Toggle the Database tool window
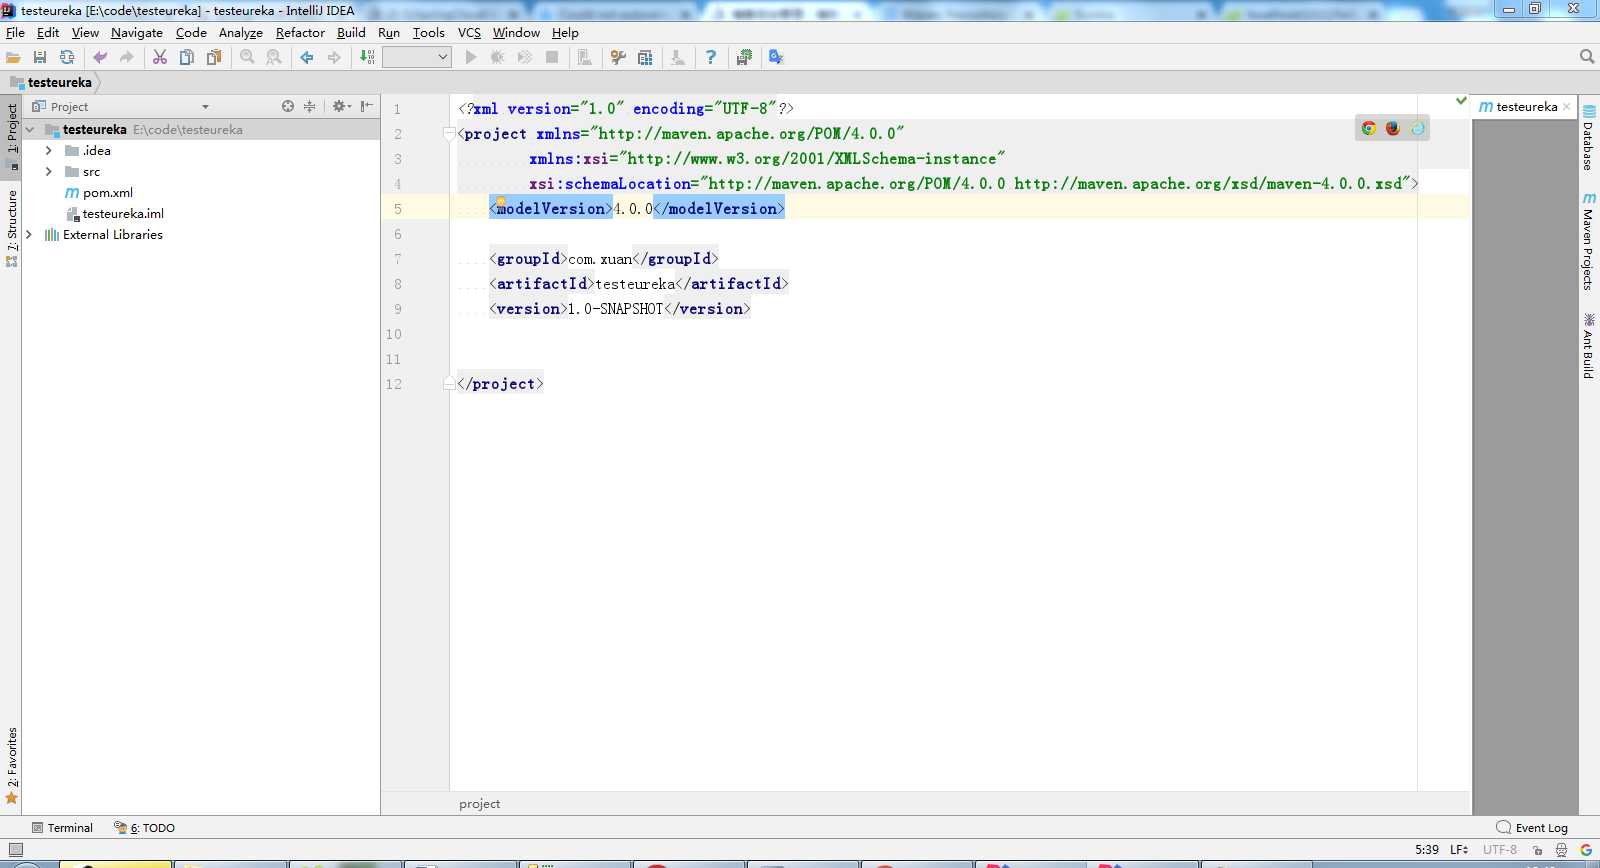1600x868 pixels. (x=1589, y=138)
